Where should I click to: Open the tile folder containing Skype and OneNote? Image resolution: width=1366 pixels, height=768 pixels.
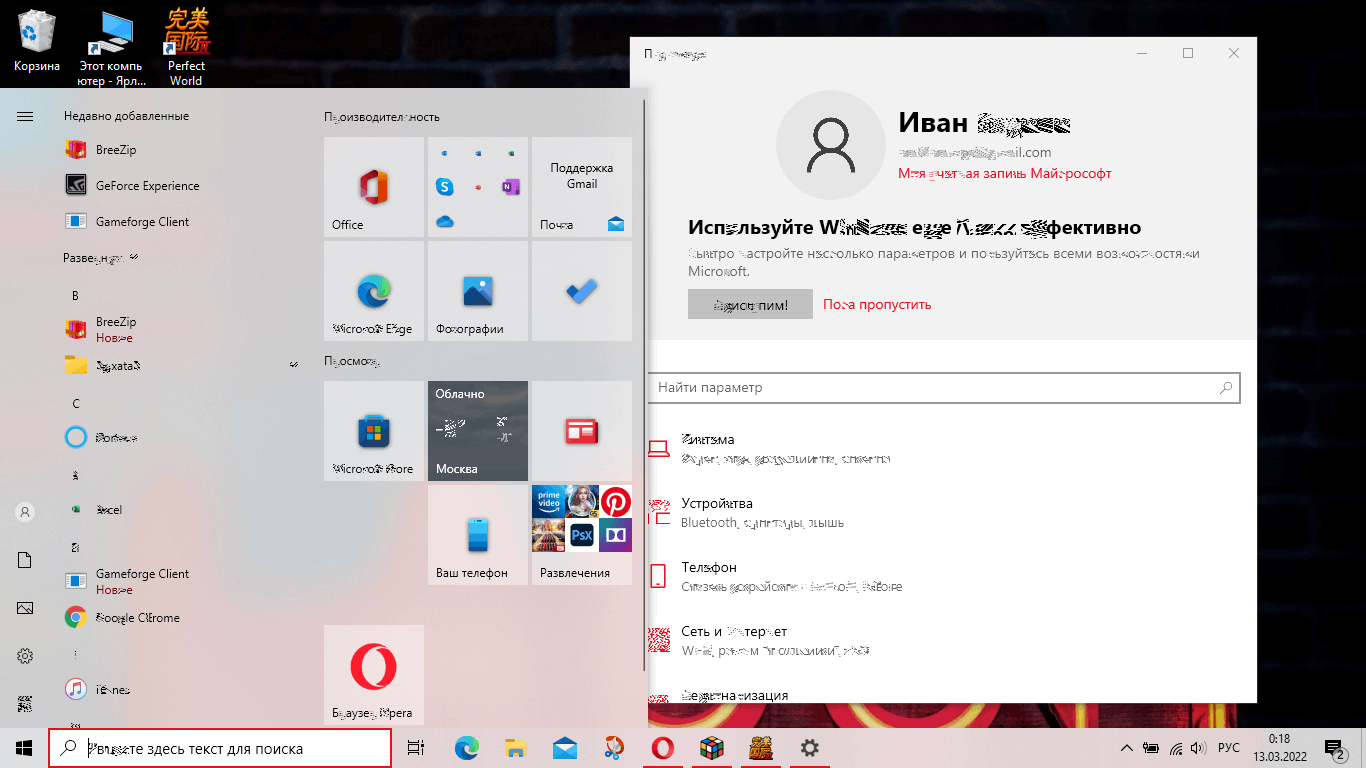pyautogui.click(x=478, y=187)
